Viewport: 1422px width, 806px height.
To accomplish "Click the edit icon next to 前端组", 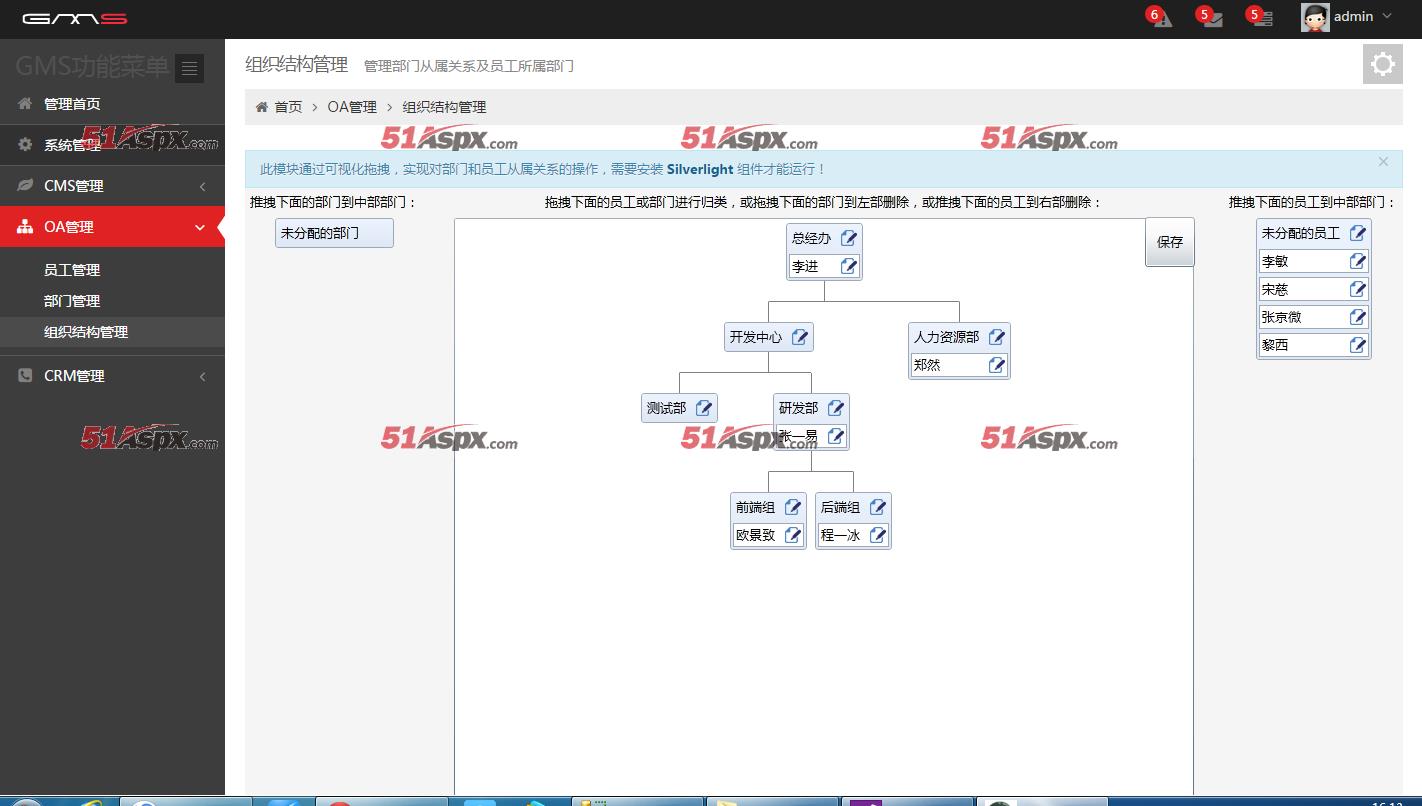I will pos(793,507).
